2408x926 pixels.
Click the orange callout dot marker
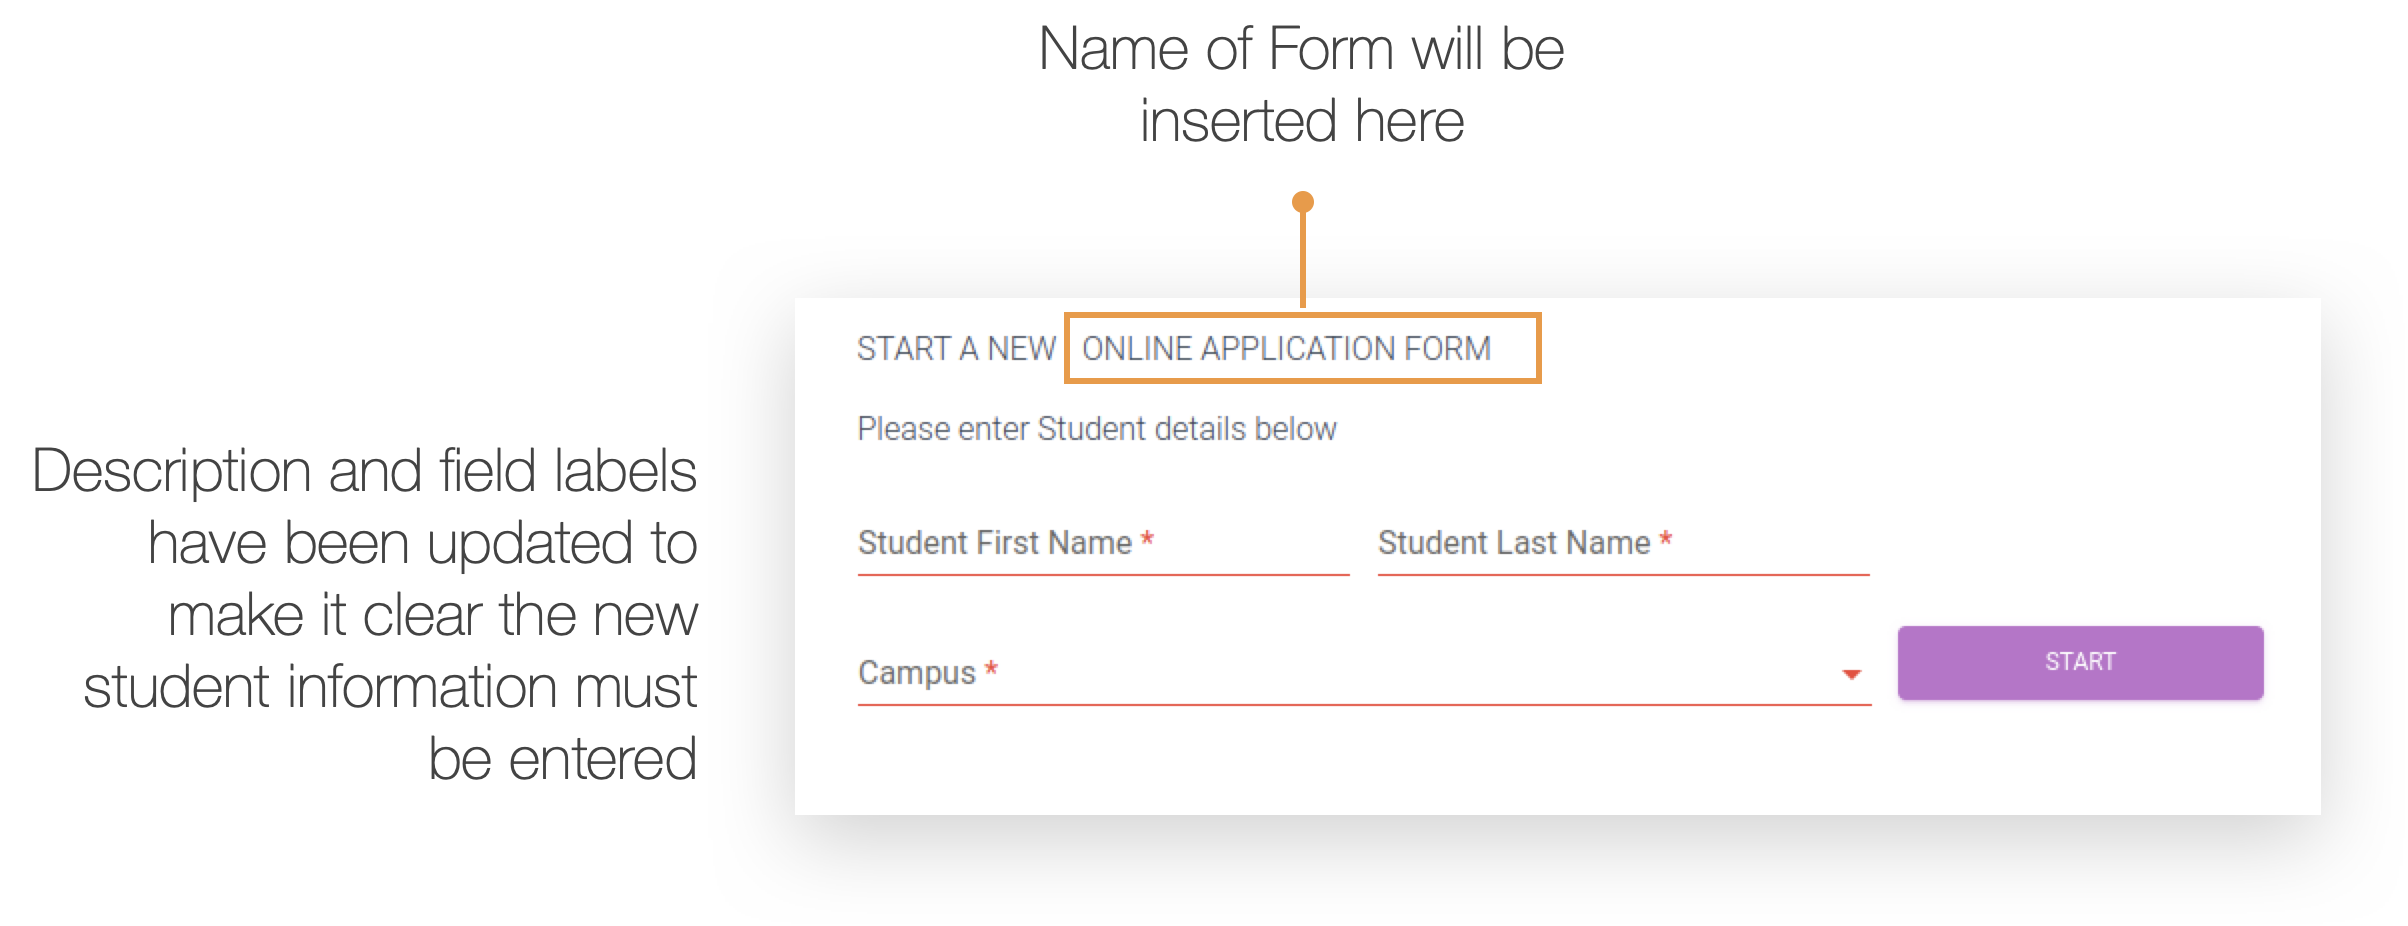[1302, 203]
